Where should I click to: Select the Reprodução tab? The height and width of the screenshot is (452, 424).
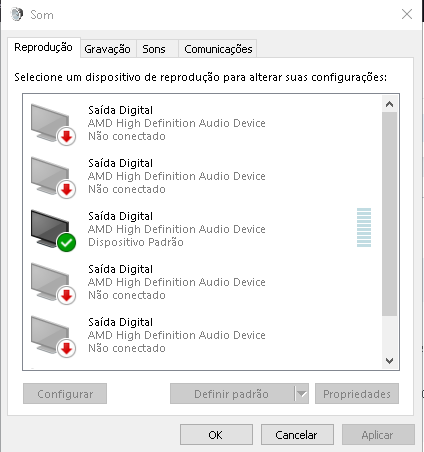(x=43, y=47)
